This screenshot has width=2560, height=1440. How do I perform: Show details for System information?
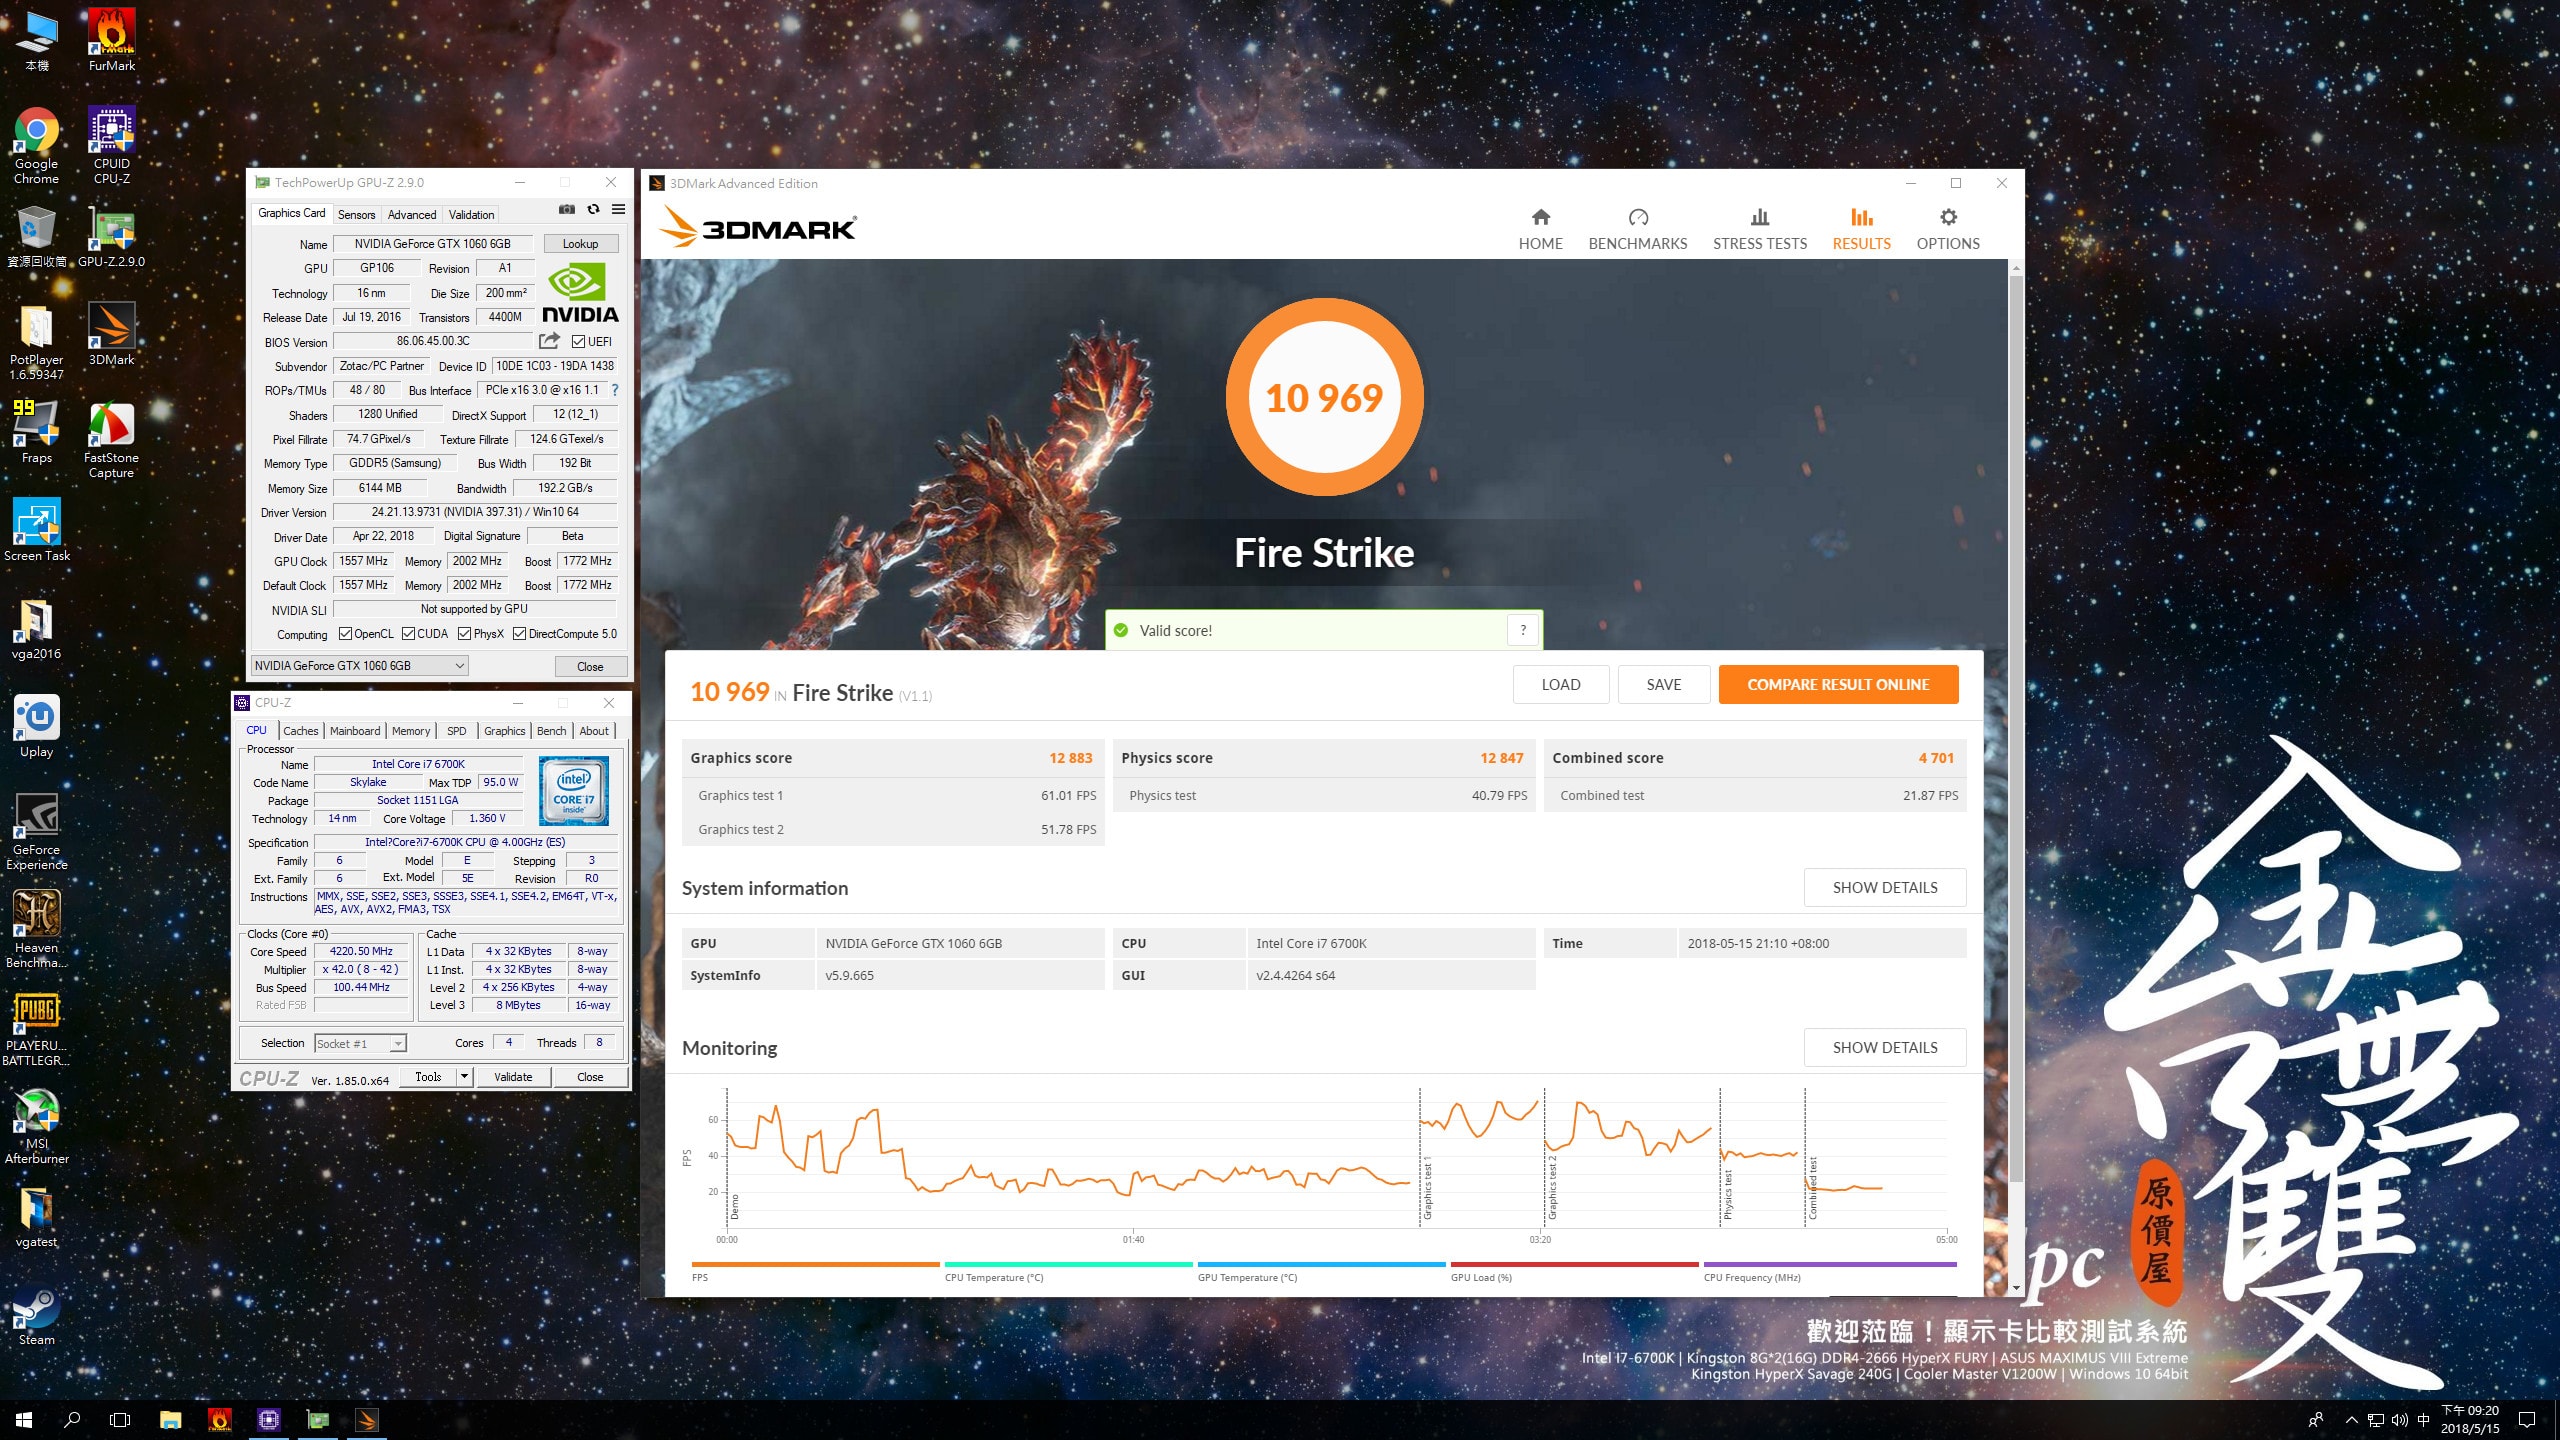pyautogui.click(x=1884, y=888)
